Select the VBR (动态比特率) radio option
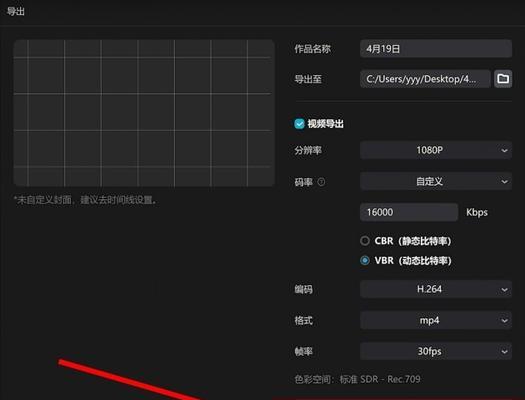 [365, 260]
